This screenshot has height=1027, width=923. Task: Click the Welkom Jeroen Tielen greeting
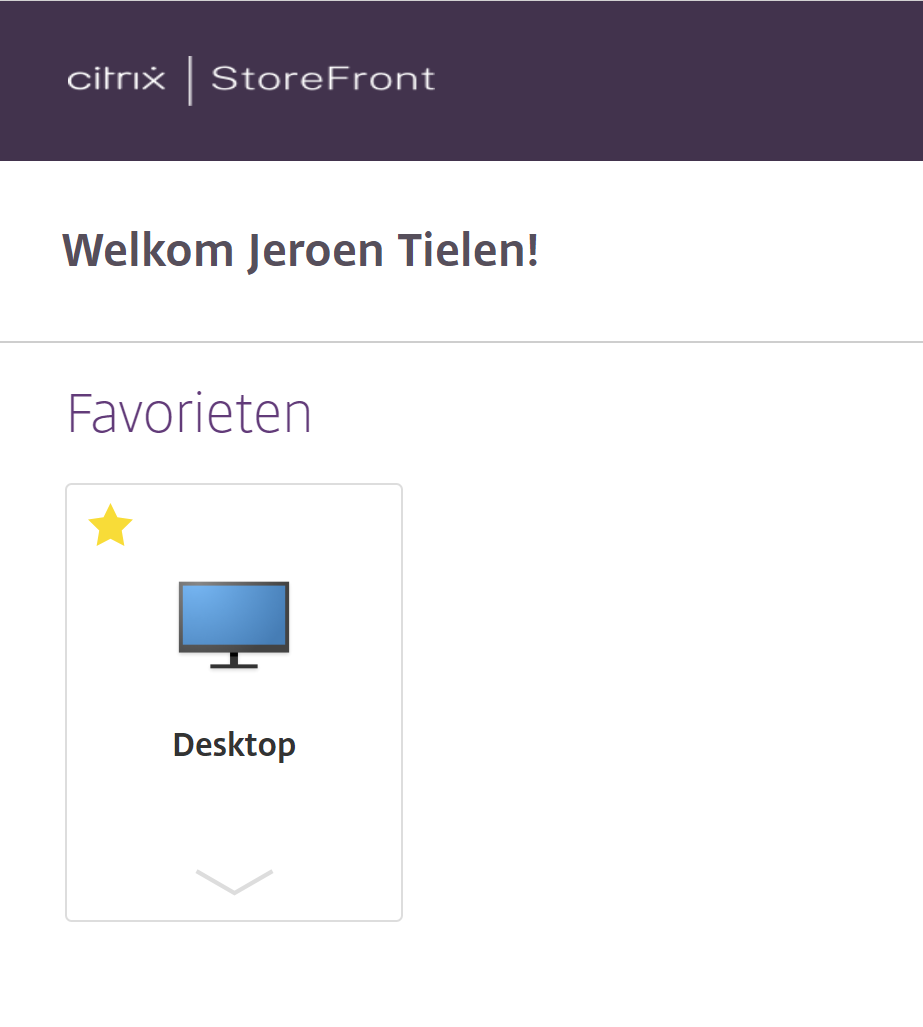pyautogui.click(x=300, y=251)
